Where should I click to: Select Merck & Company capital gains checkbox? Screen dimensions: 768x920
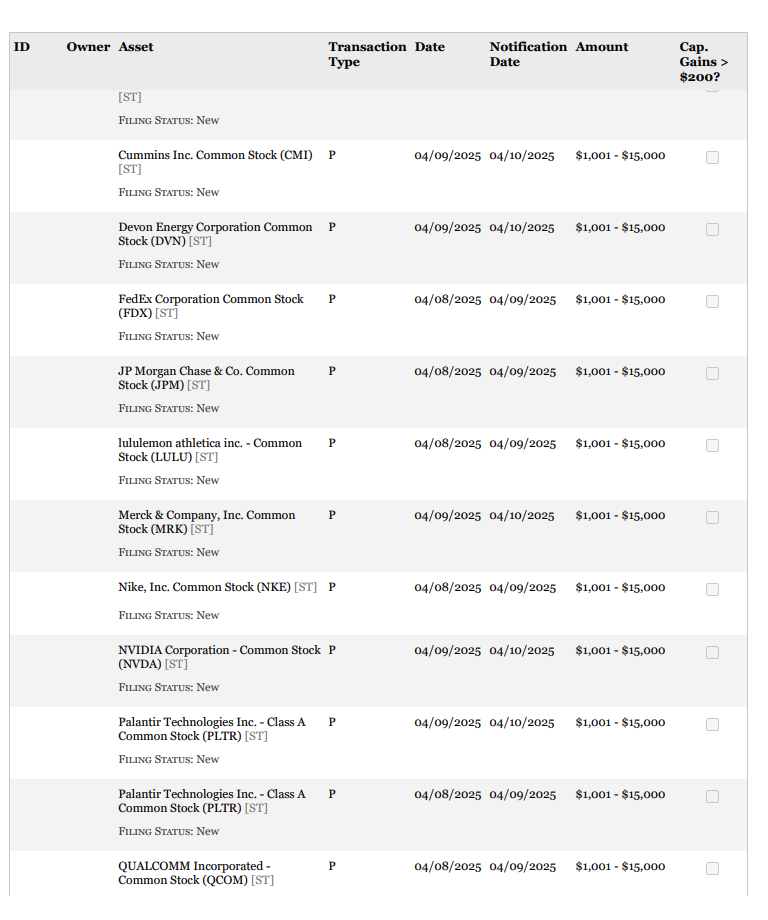(x=712, y=517)
